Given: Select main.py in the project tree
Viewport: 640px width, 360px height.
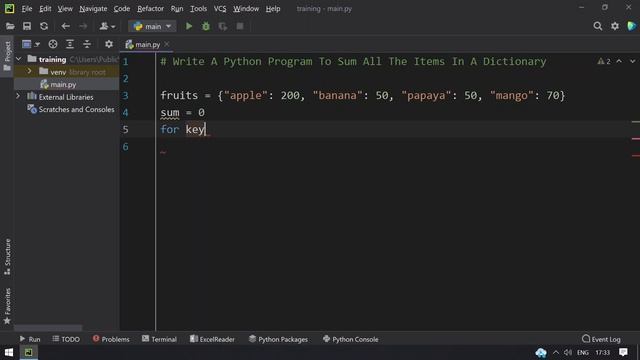Looking at the screenshot, I should pos(63,84).
